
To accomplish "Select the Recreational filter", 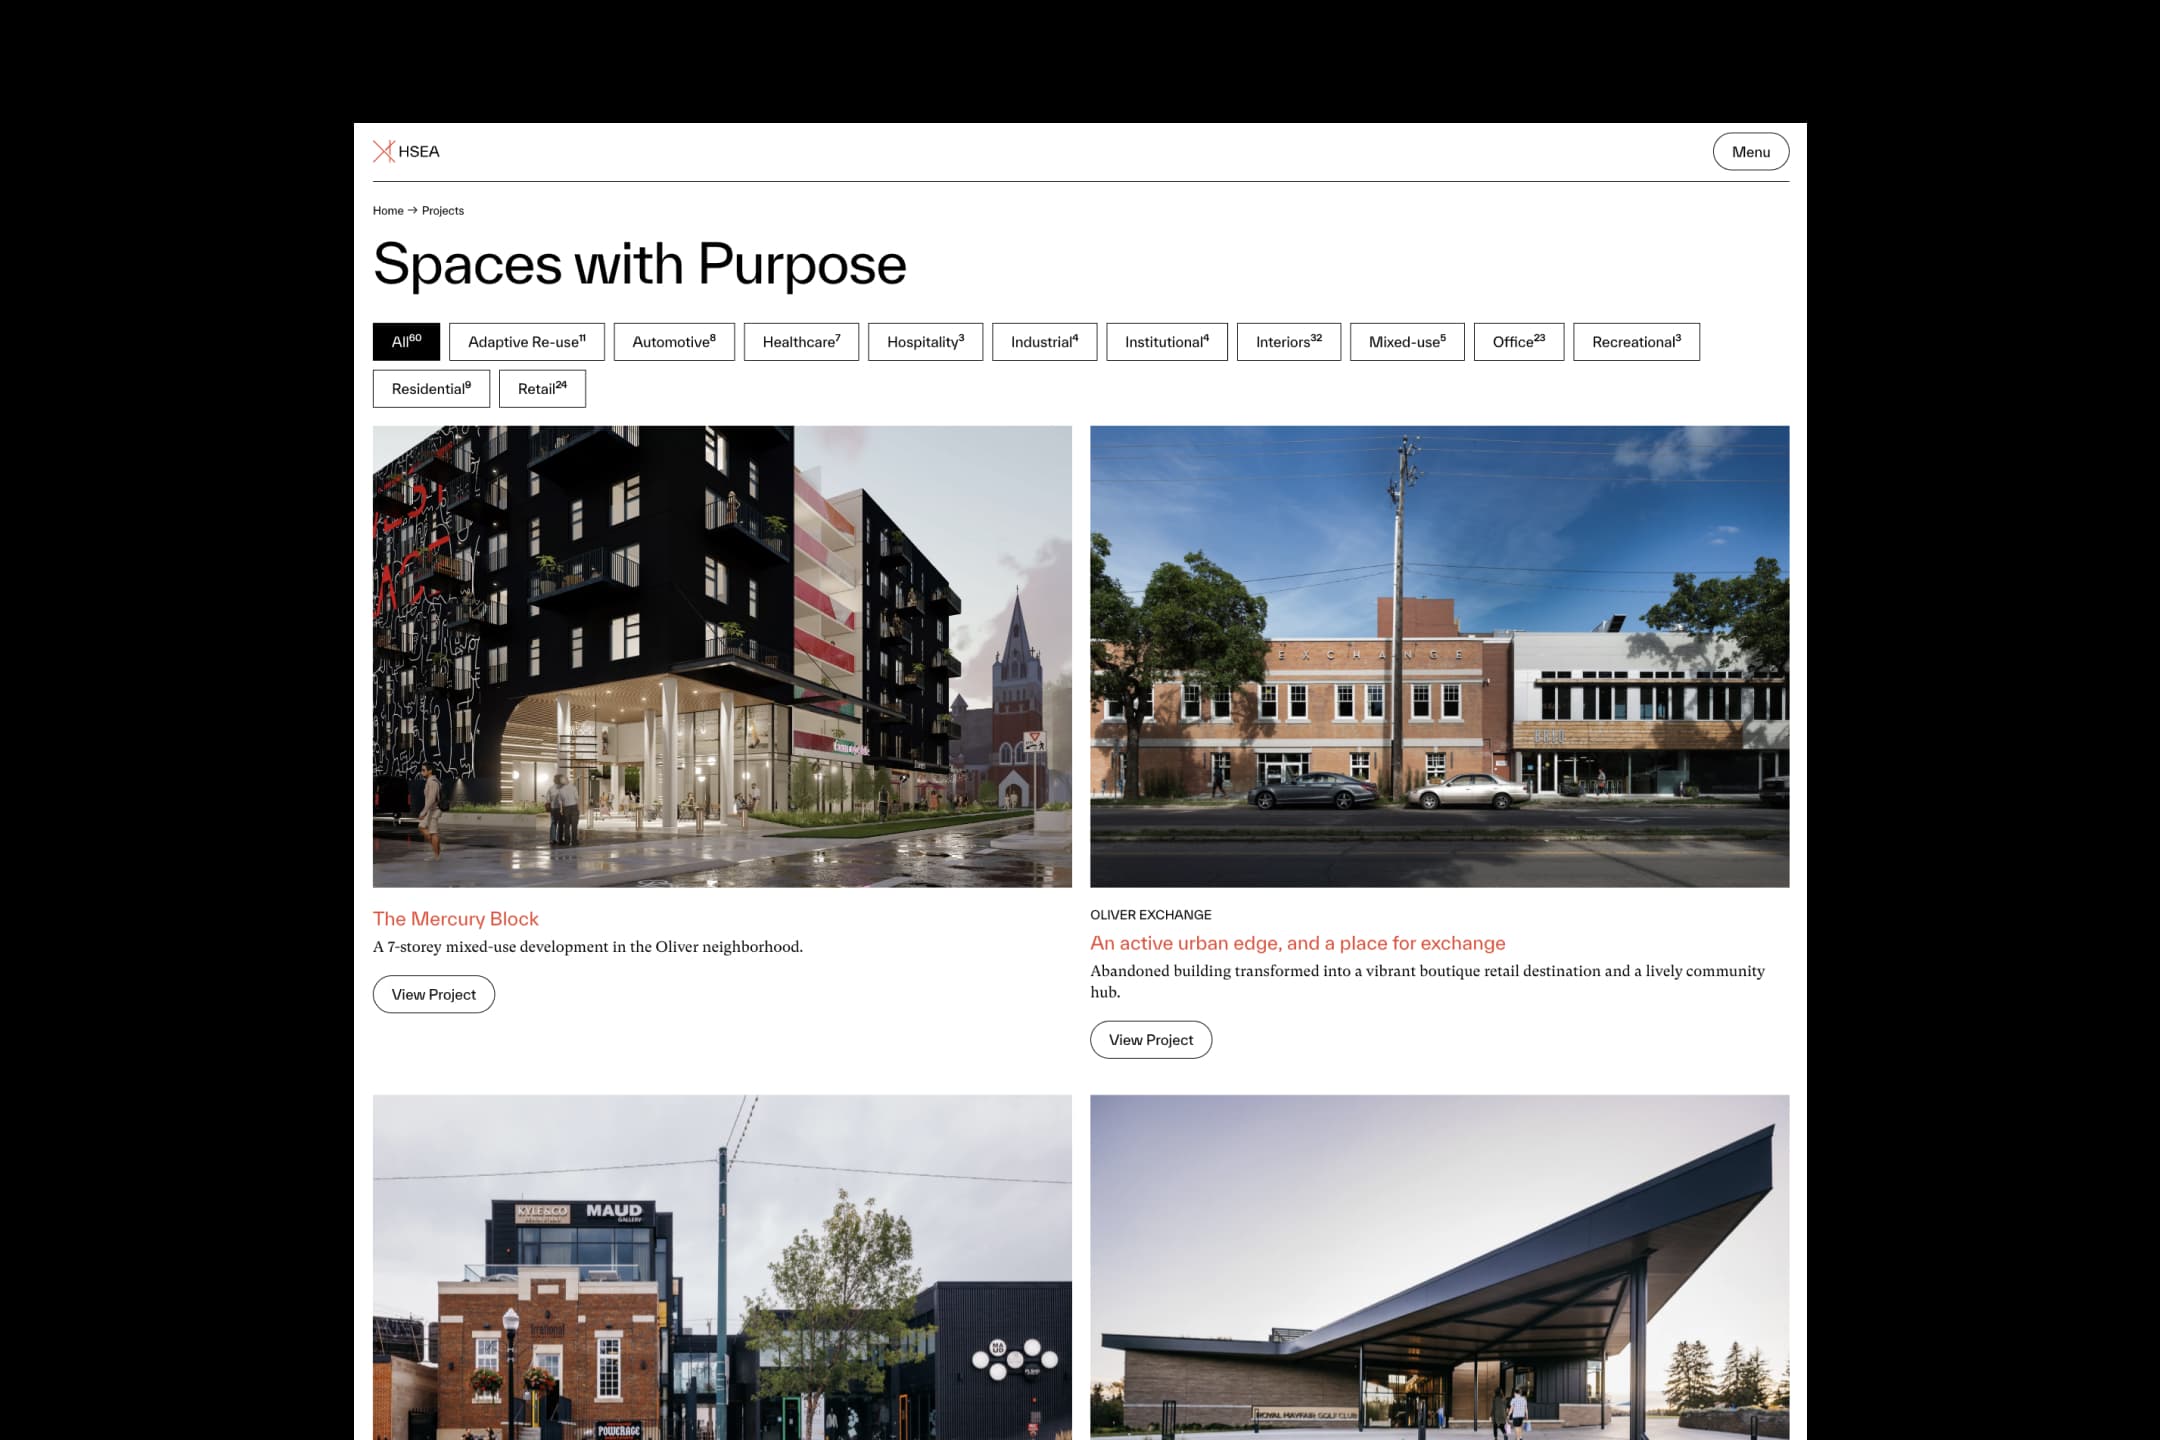I will [x=1636, y=342].
